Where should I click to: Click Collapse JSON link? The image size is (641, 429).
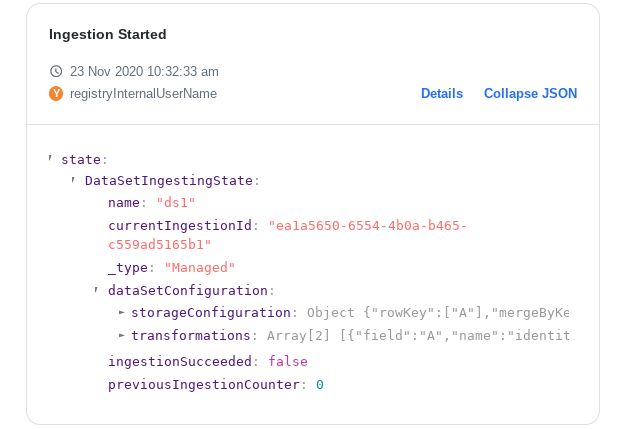[531, 93]
